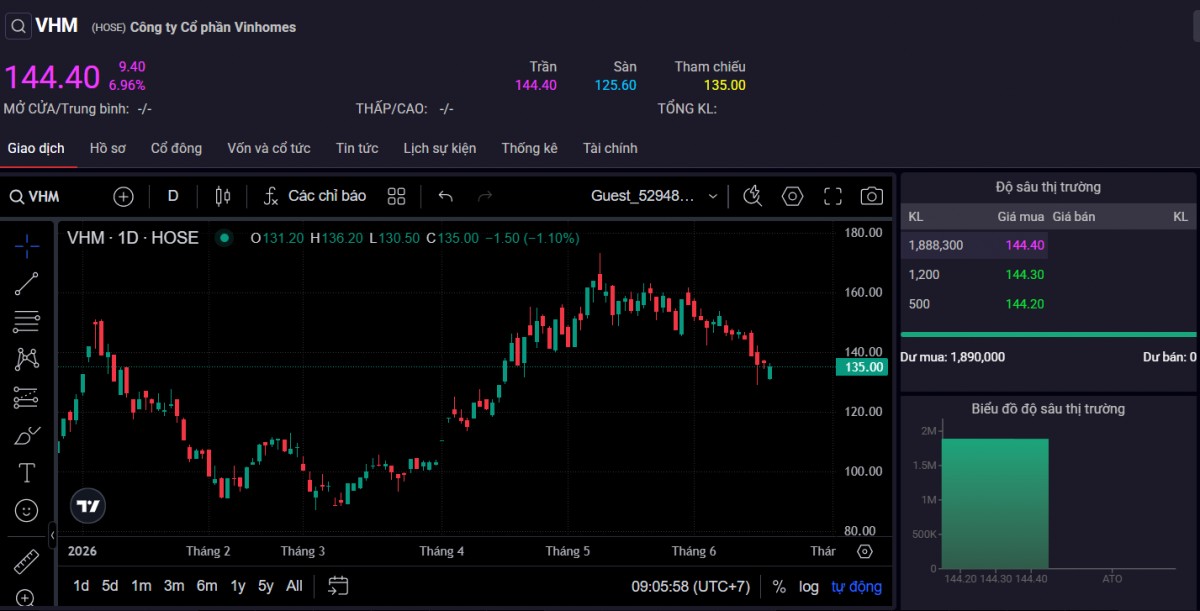This screenshot has height=611, width=1200.
Task: Click the quick search icon in the toolbar
Action: coord(753,197)
